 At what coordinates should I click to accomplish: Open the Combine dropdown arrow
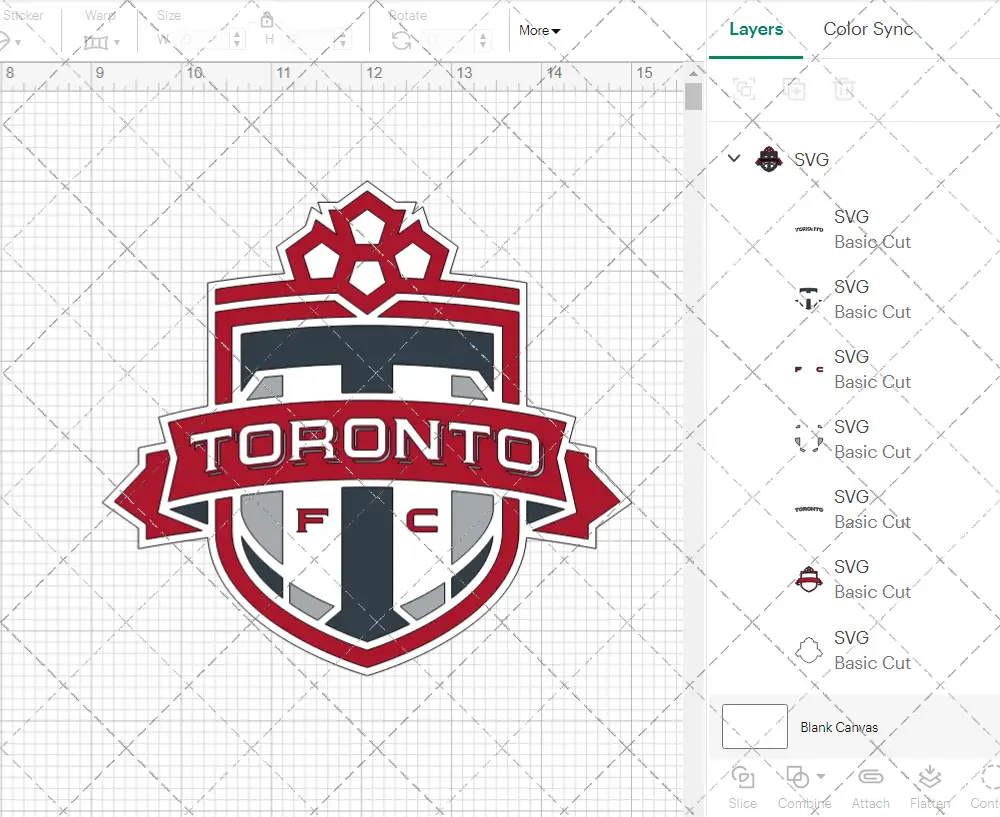(x=821, y=776)
